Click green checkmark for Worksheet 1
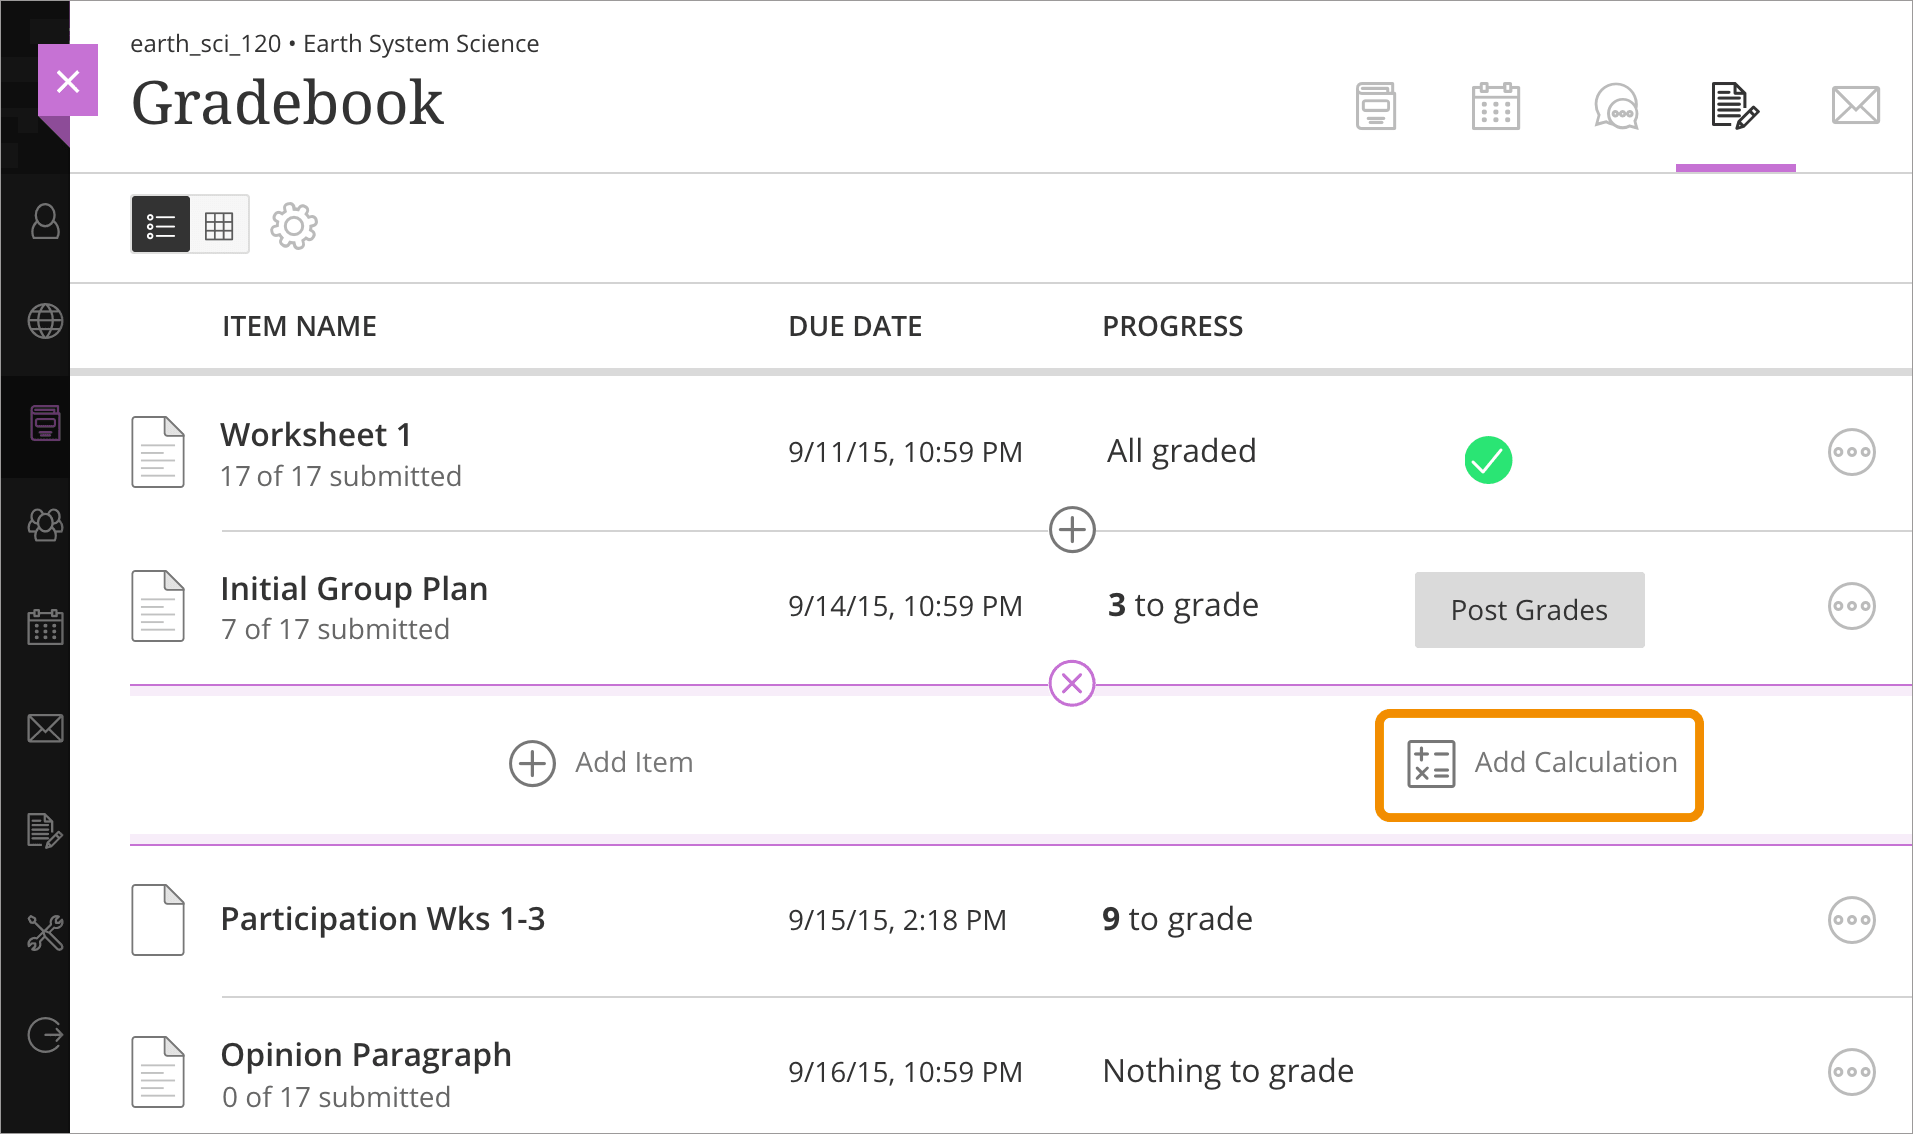 click(1488, 460)
